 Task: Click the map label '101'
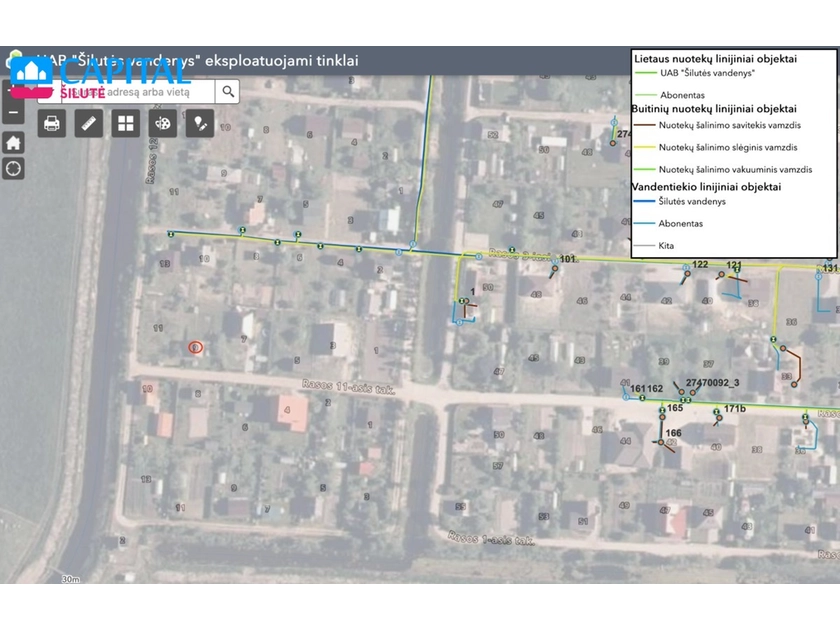[x=567, y=259]
